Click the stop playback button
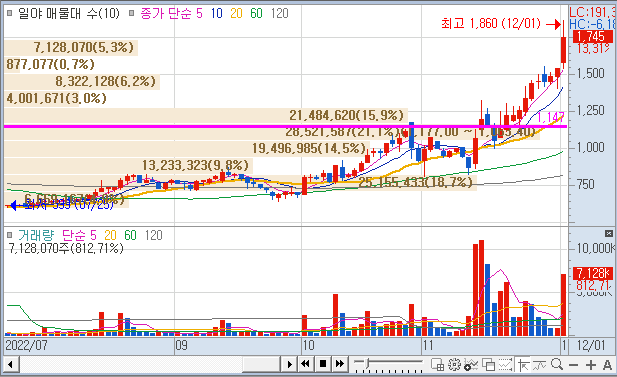 (x=323, y=364)
